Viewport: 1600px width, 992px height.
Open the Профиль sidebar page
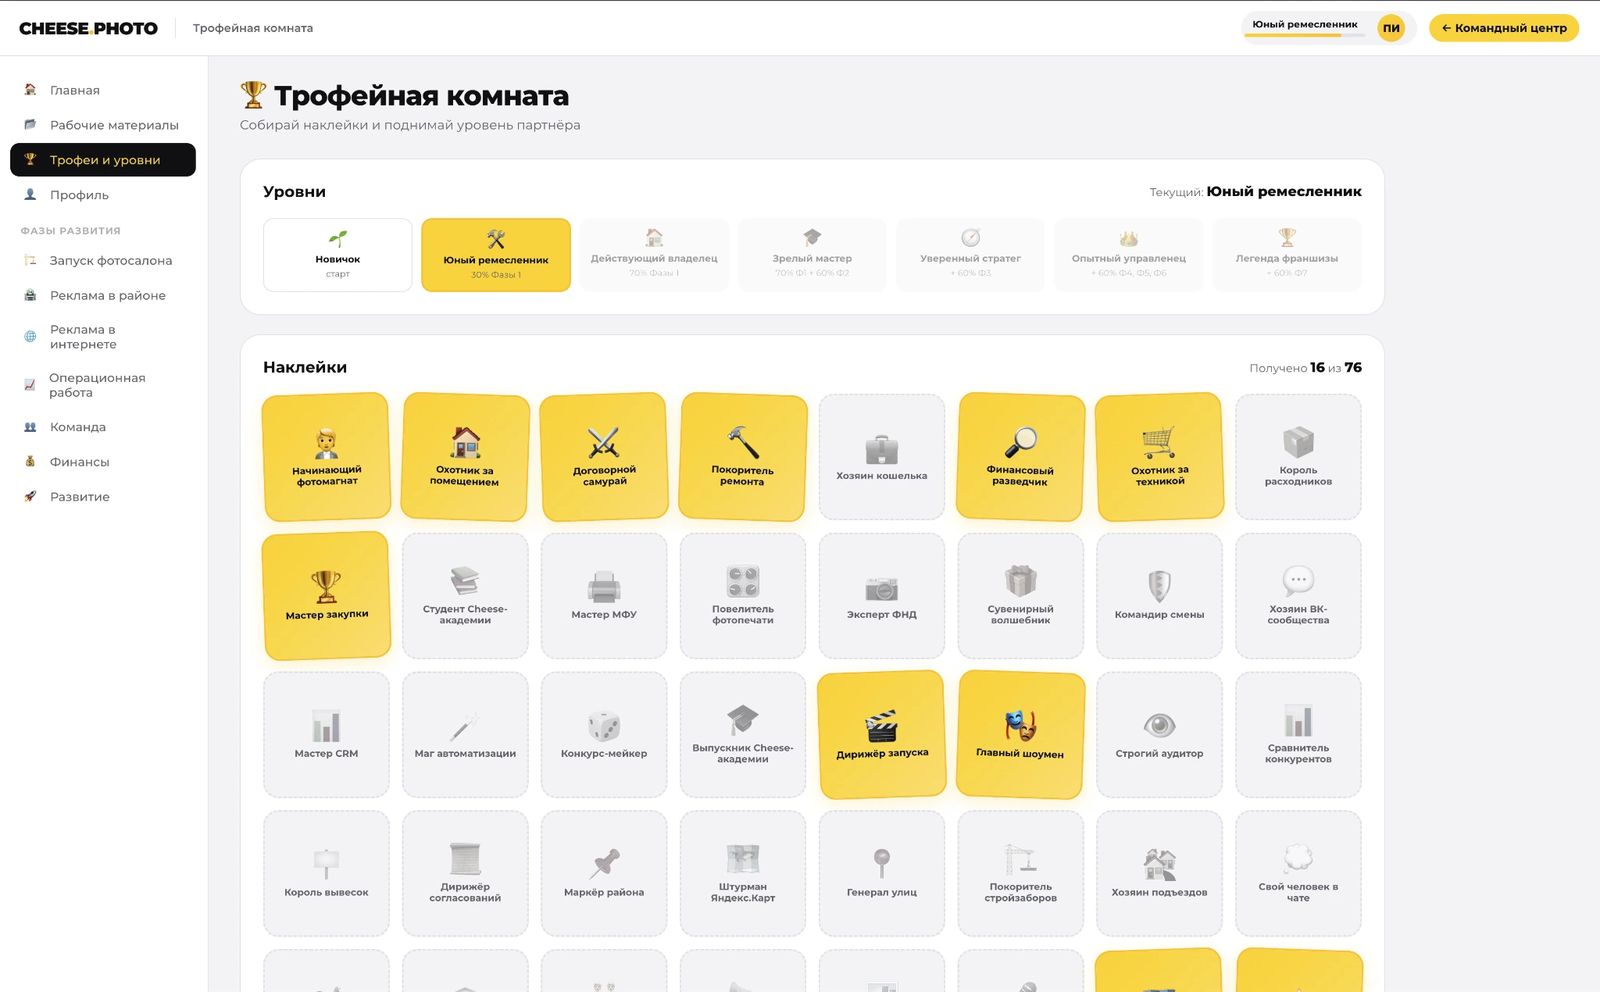[x=103, y=195]
